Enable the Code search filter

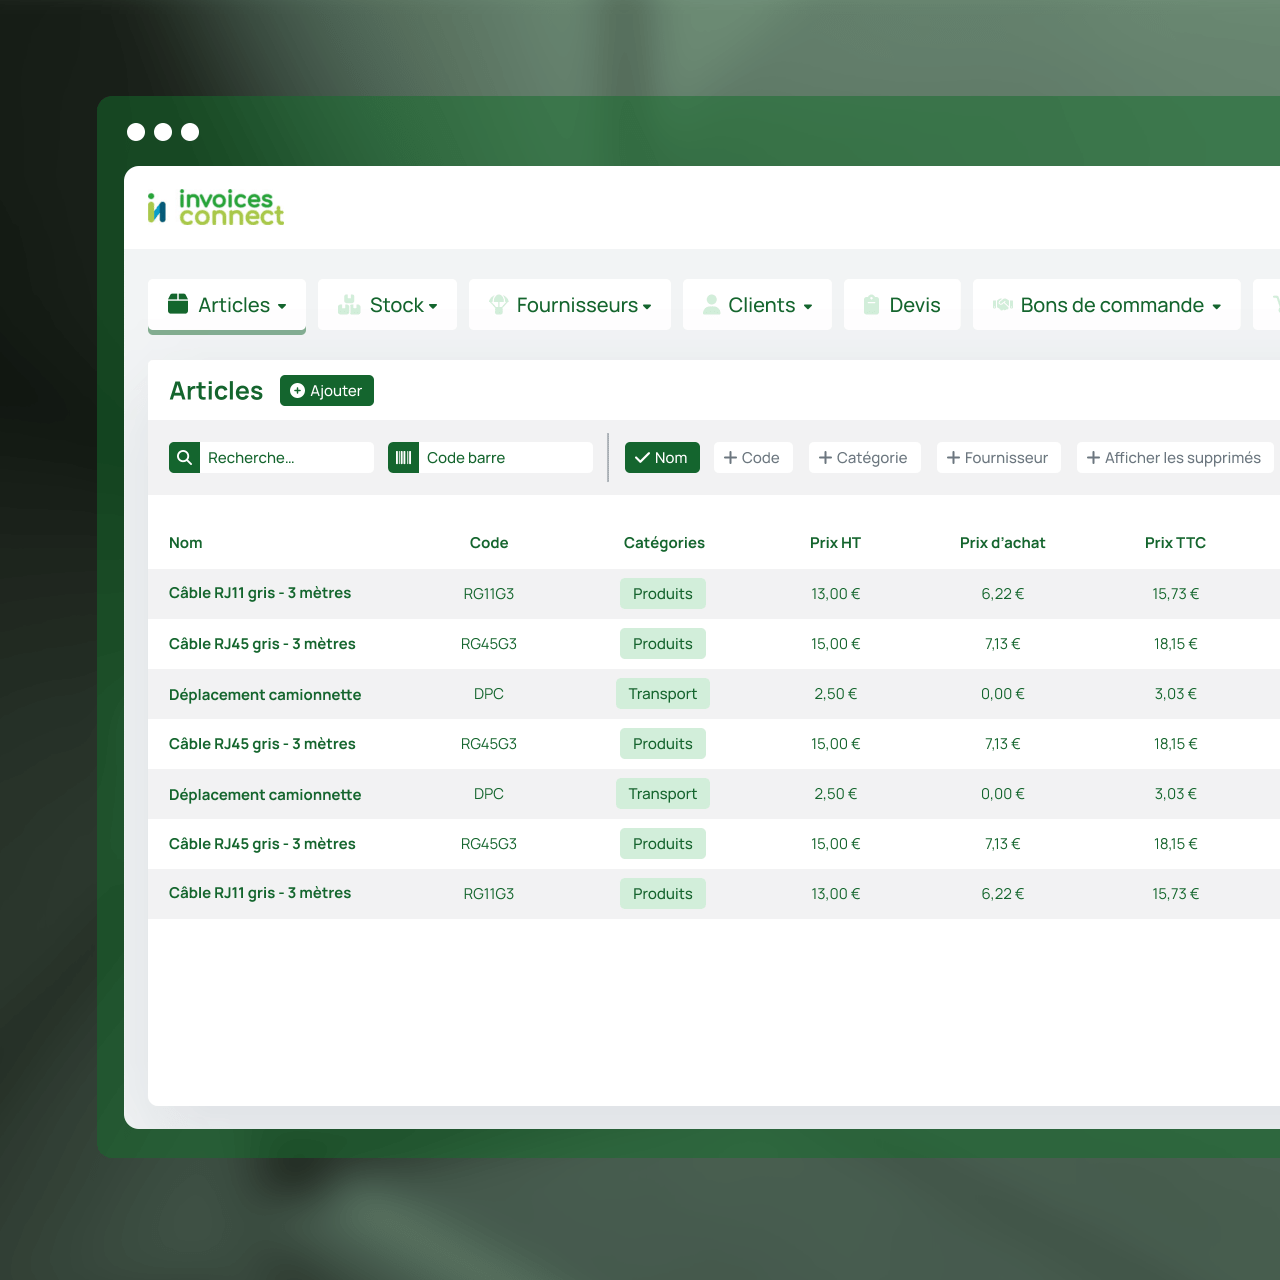click(x=753, y=458)
